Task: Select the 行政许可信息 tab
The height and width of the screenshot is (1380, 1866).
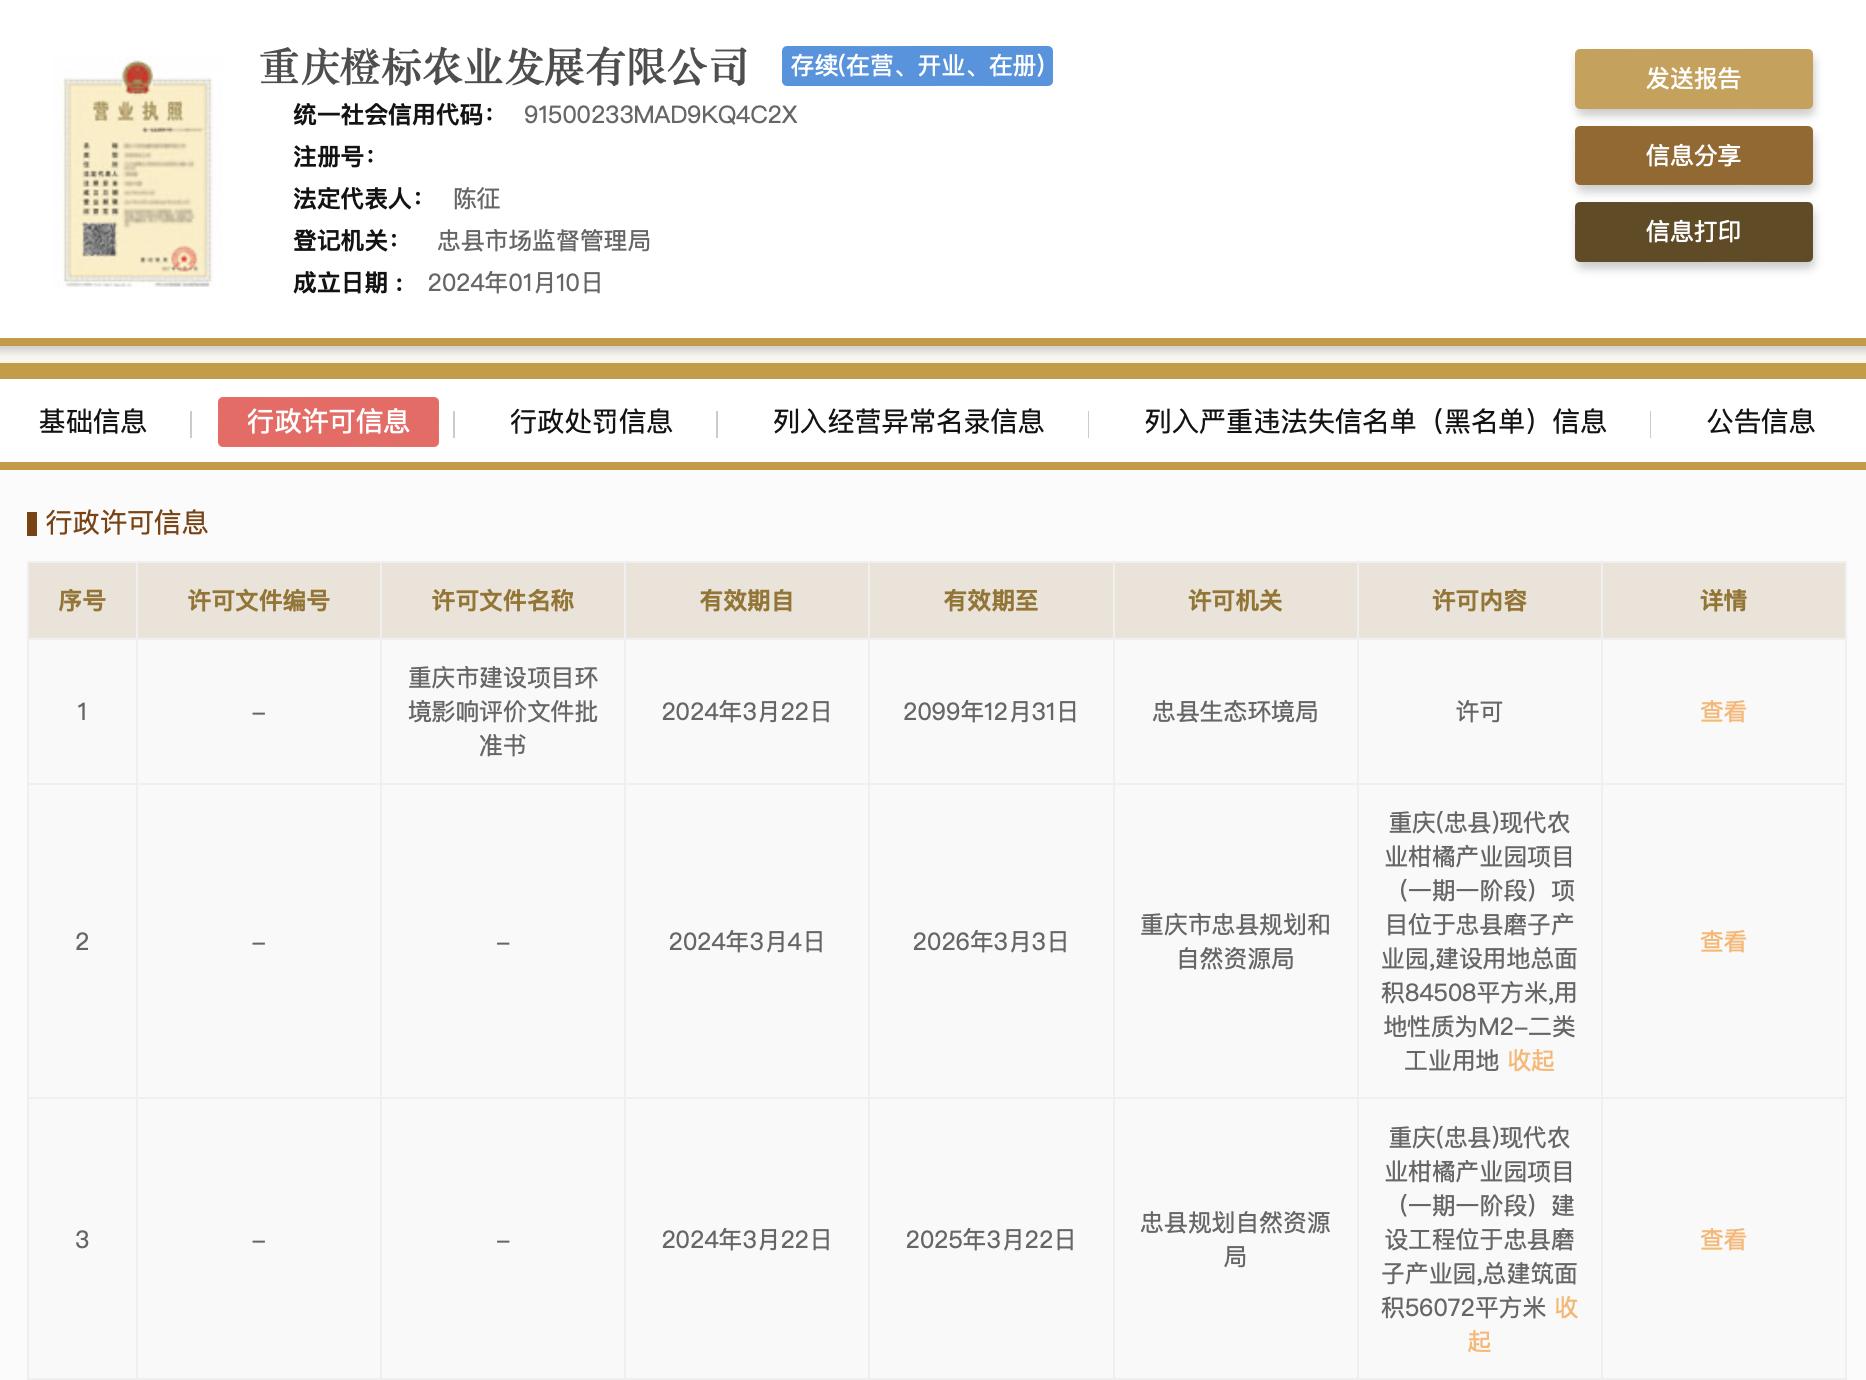Action: 328,422
